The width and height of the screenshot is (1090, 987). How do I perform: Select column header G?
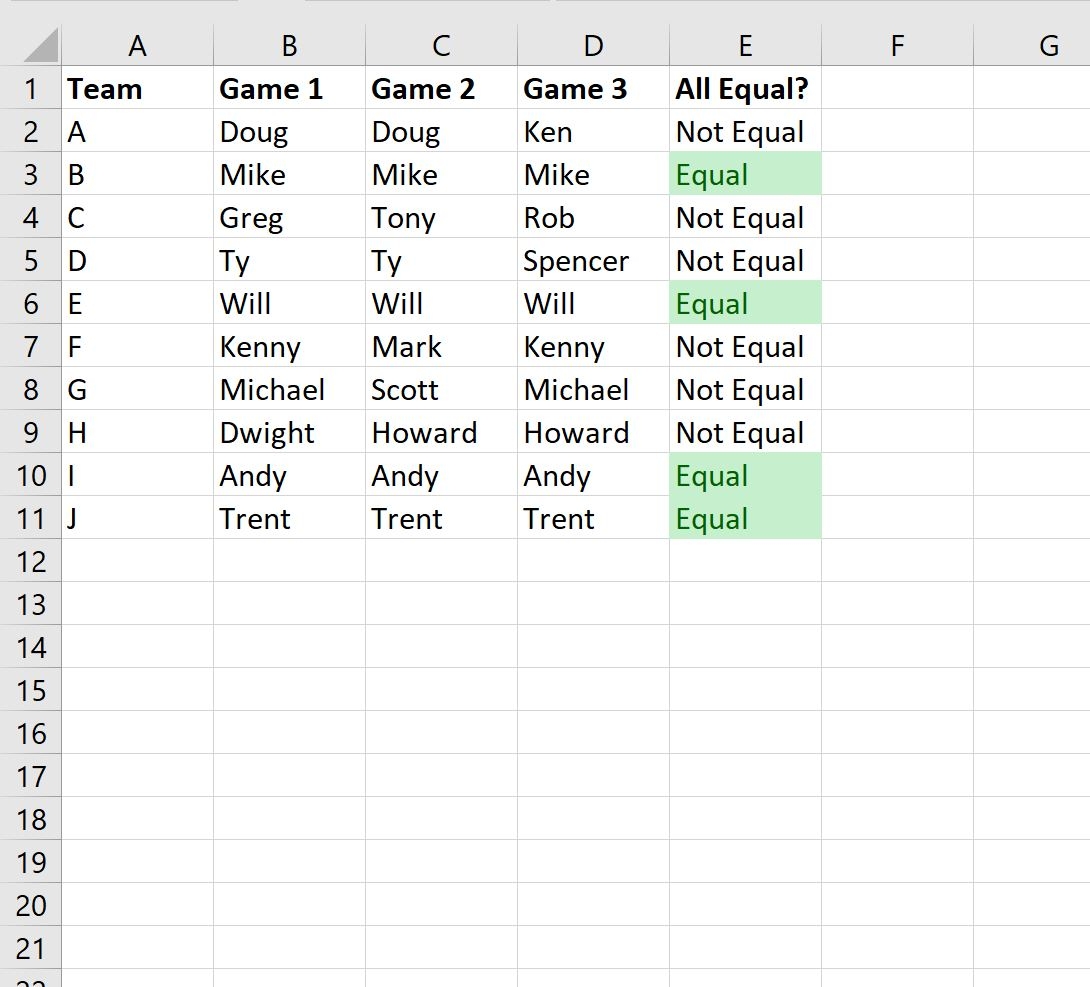tap(1048, 45)
